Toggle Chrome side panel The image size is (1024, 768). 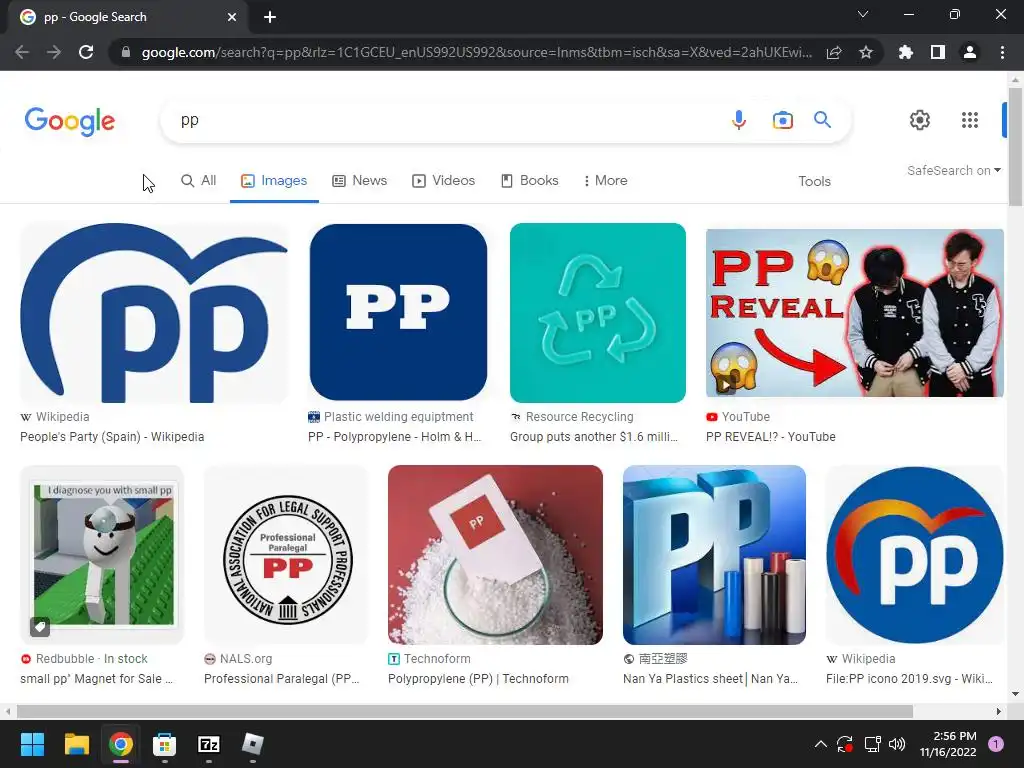[938, 52]
